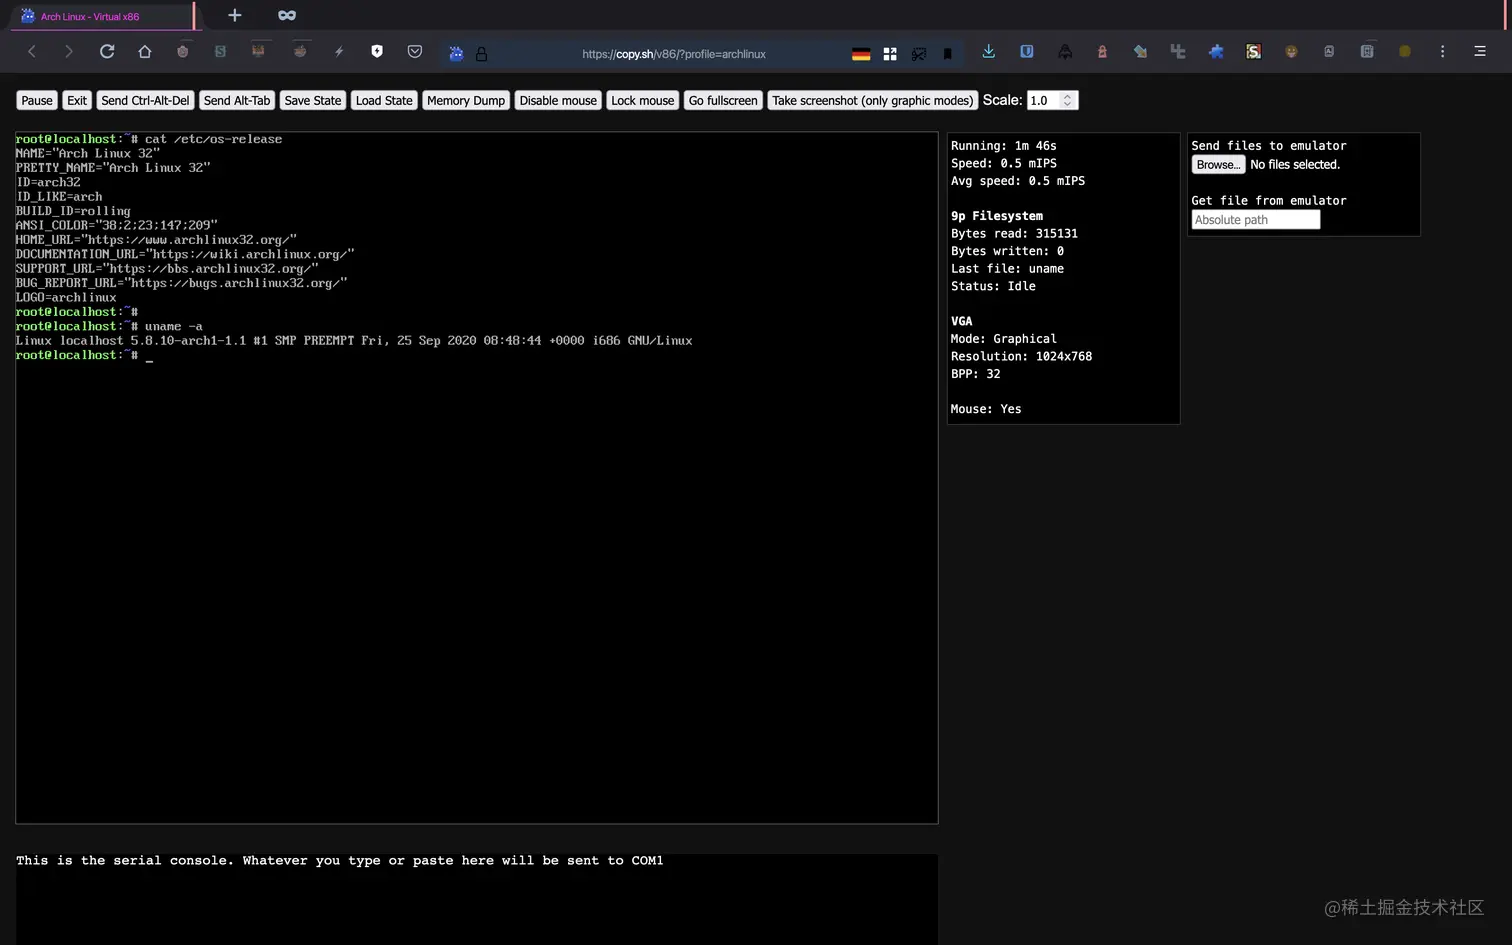Viewport: 1512px width, 945px height.
Task: Click the monkey face extension icon
Action: [1291, 51]
